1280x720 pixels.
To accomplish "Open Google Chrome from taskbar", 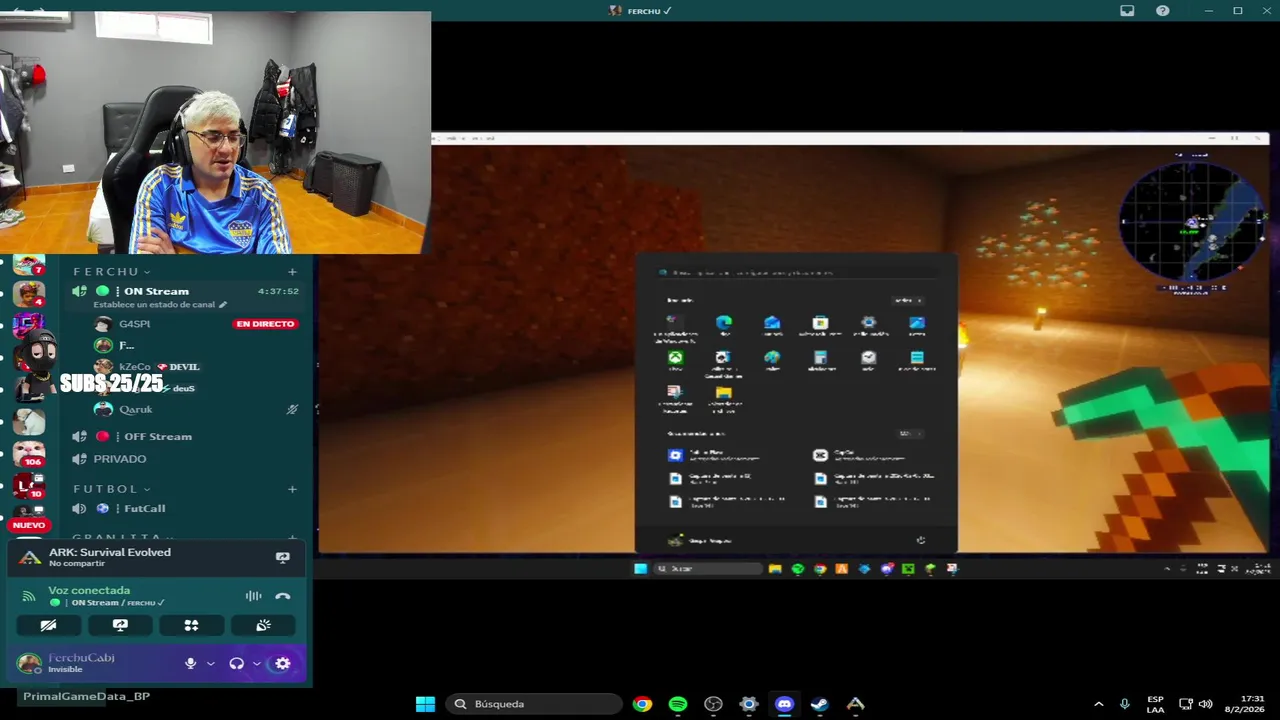I will [642, 704].
